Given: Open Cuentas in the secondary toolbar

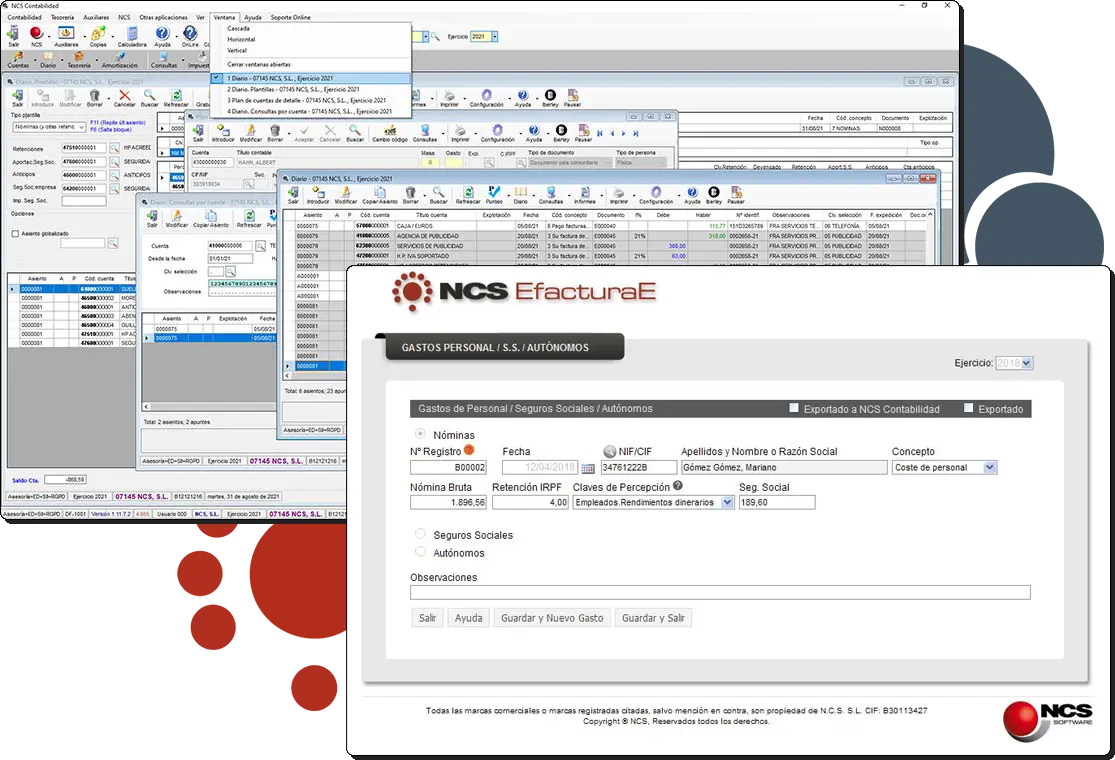Looking at the screenshot, I should (x=18, y=60).
